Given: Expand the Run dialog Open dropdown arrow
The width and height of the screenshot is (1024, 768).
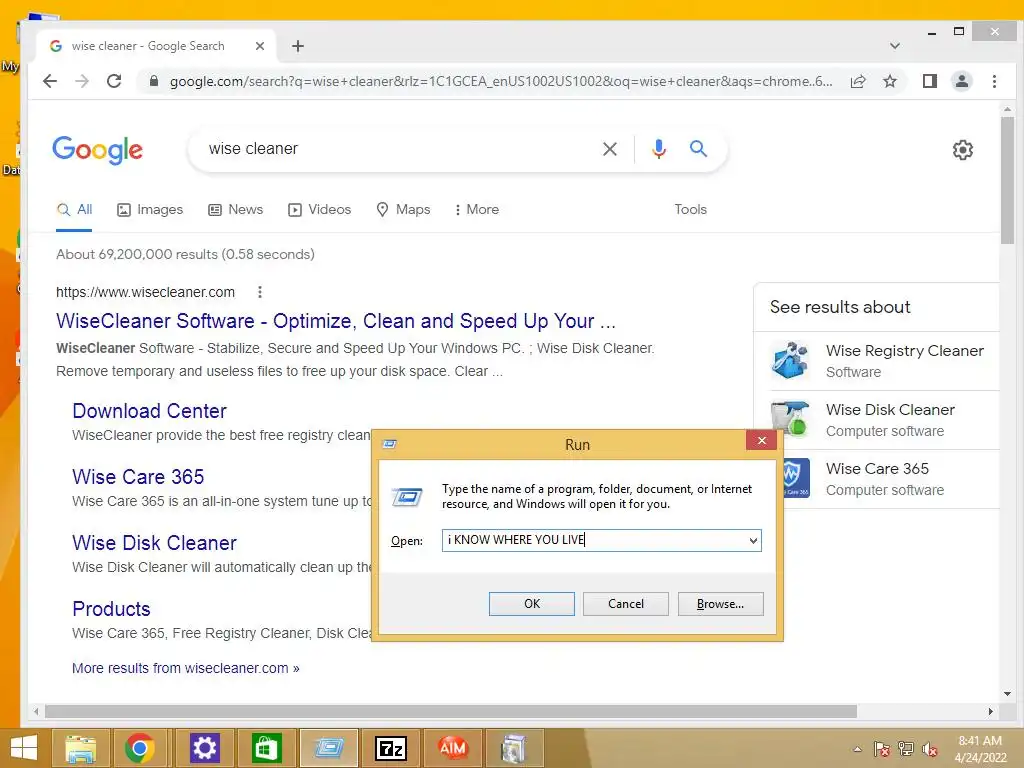Looking at the screenshot, I should coord(753,541).
